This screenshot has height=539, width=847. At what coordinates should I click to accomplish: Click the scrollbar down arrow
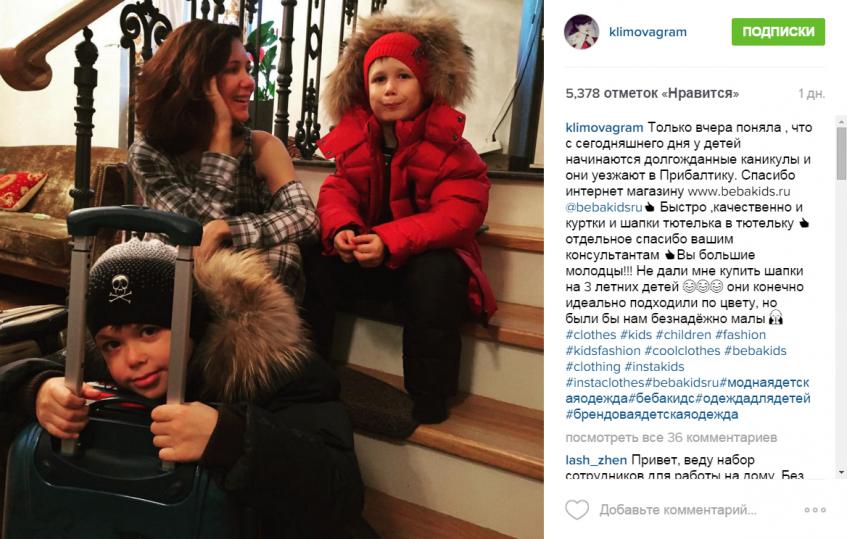click(841, 473)
